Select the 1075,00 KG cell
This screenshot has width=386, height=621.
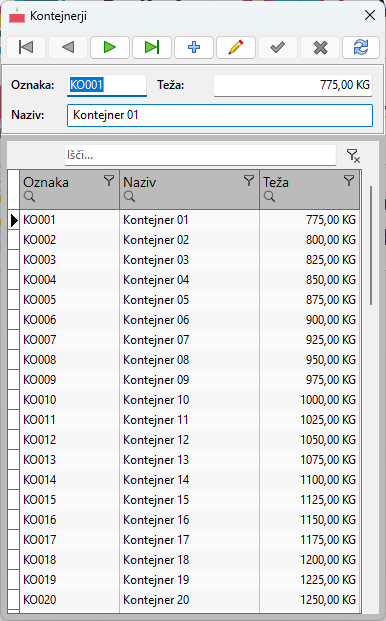click(x=310, y=460)
